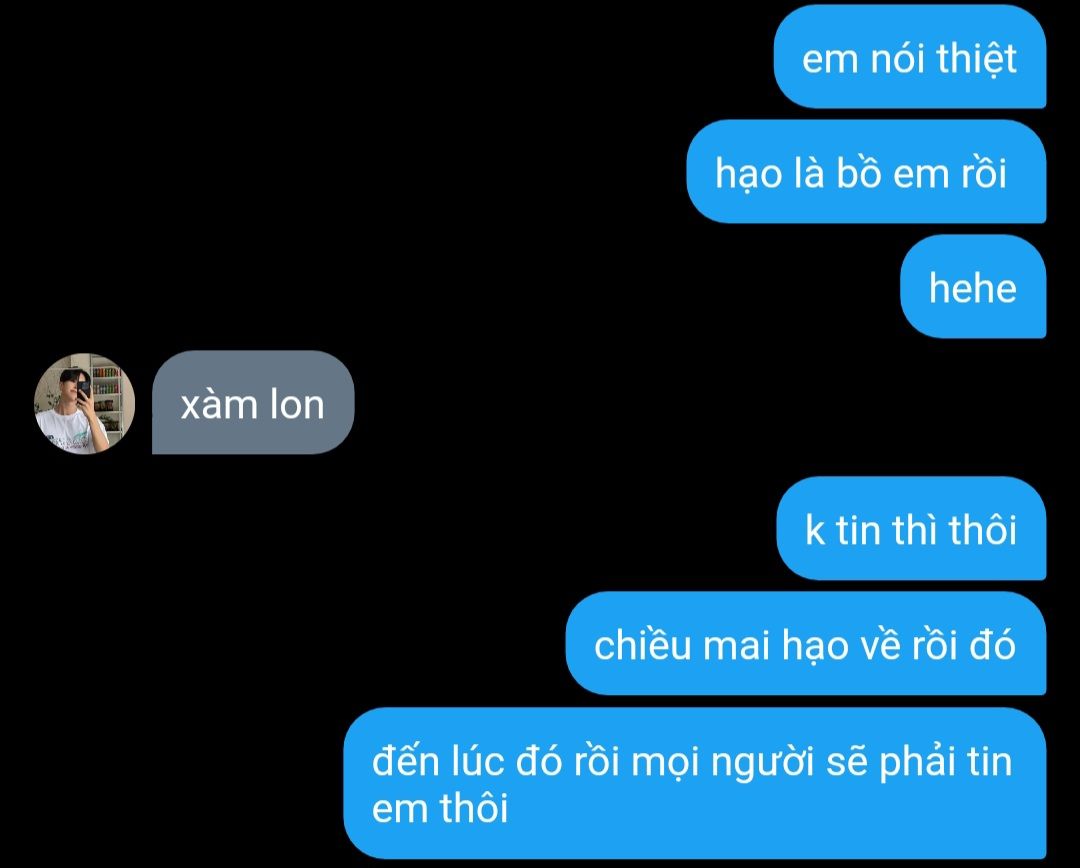View the mirror selfie avatar thumbnail
This screenshot has height=868, width=1080.
84,404
